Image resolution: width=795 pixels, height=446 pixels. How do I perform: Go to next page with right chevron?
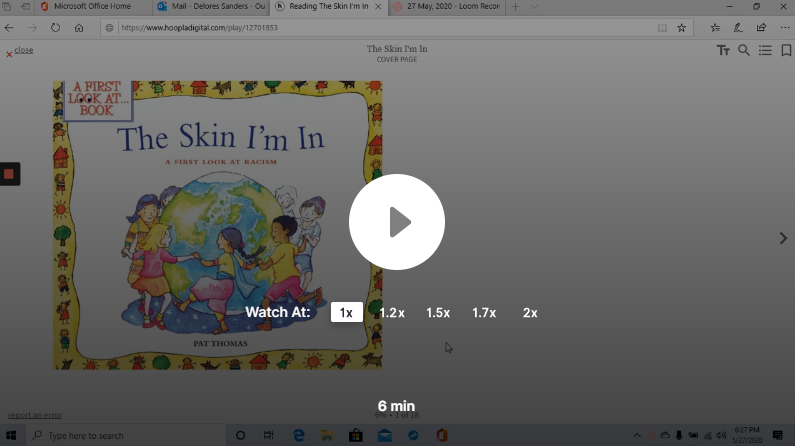pos(783,238)
